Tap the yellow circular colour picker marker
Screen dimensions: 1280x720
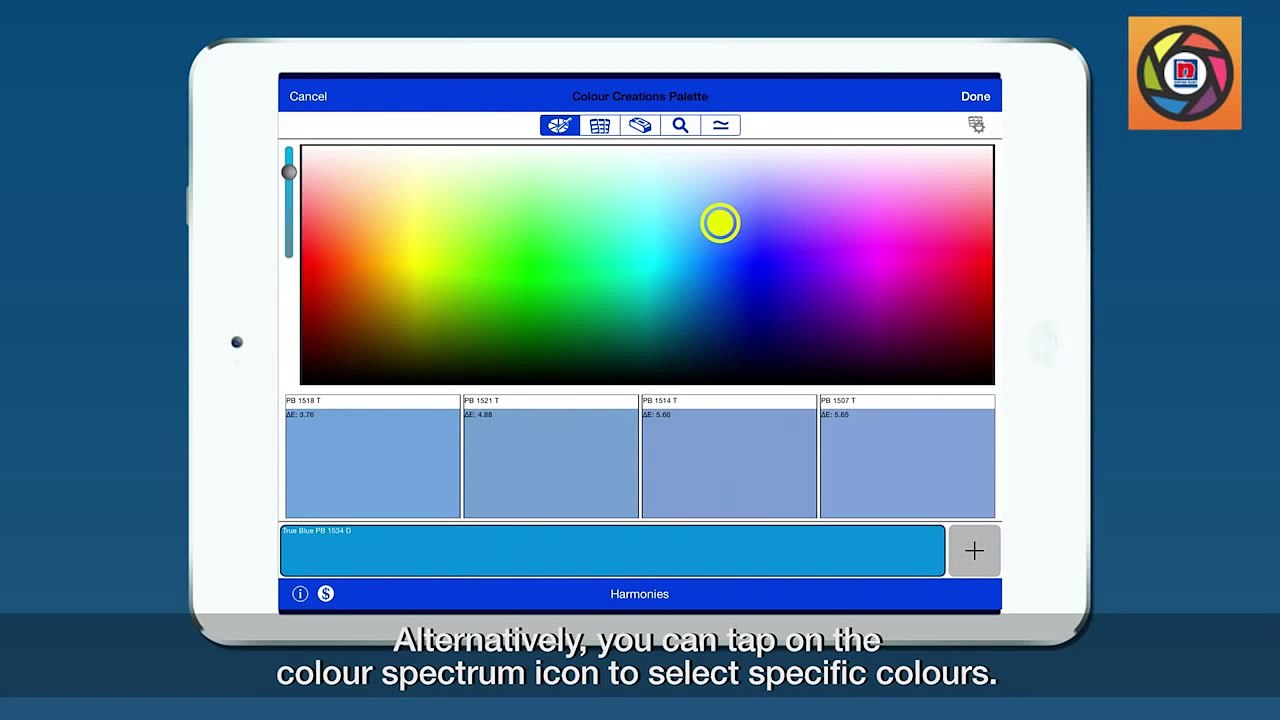(x=720, y=224)
